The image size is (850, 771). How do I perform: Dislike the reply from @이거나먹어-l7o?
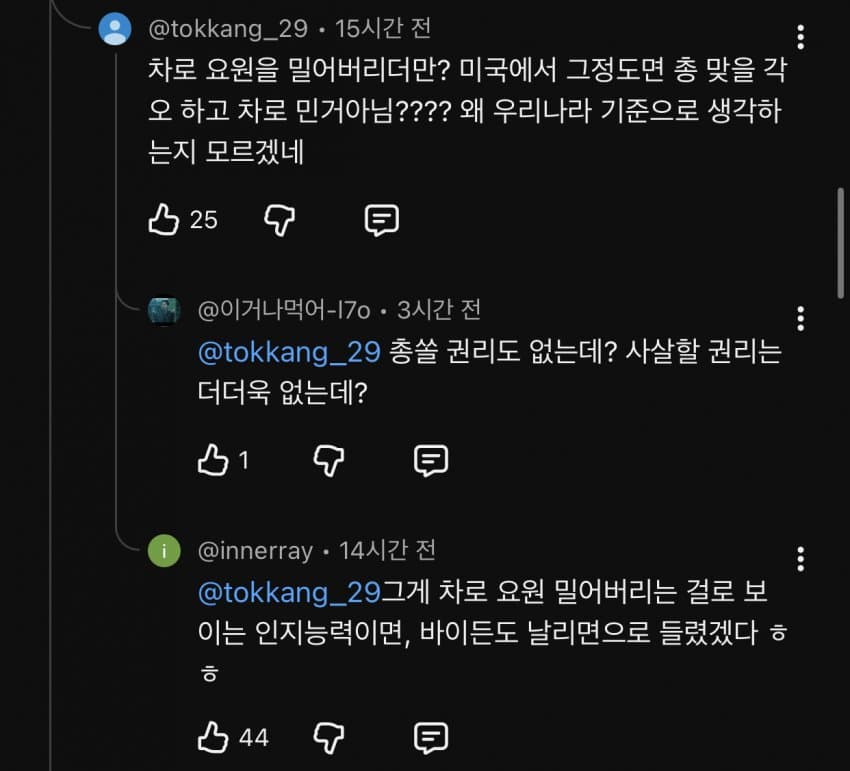coord(329,460)
